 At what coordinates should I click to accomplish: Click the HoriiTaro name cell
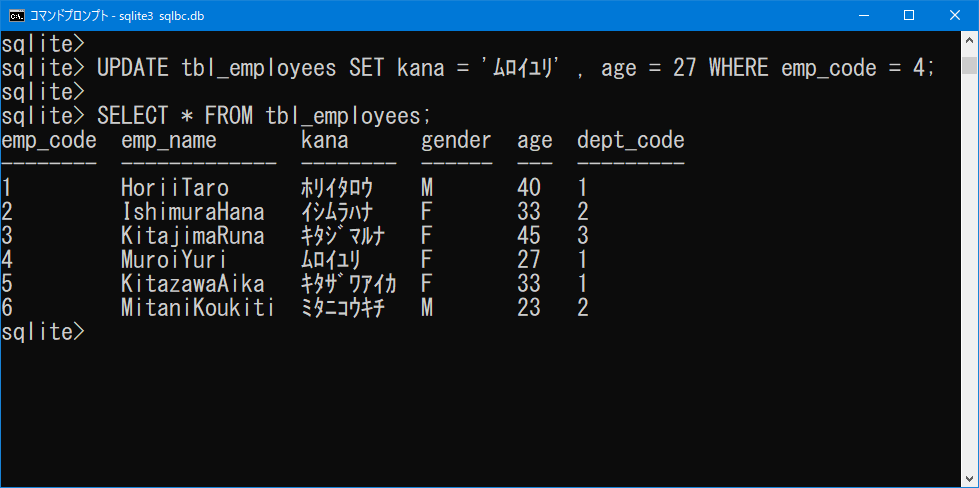coord(175,188)
